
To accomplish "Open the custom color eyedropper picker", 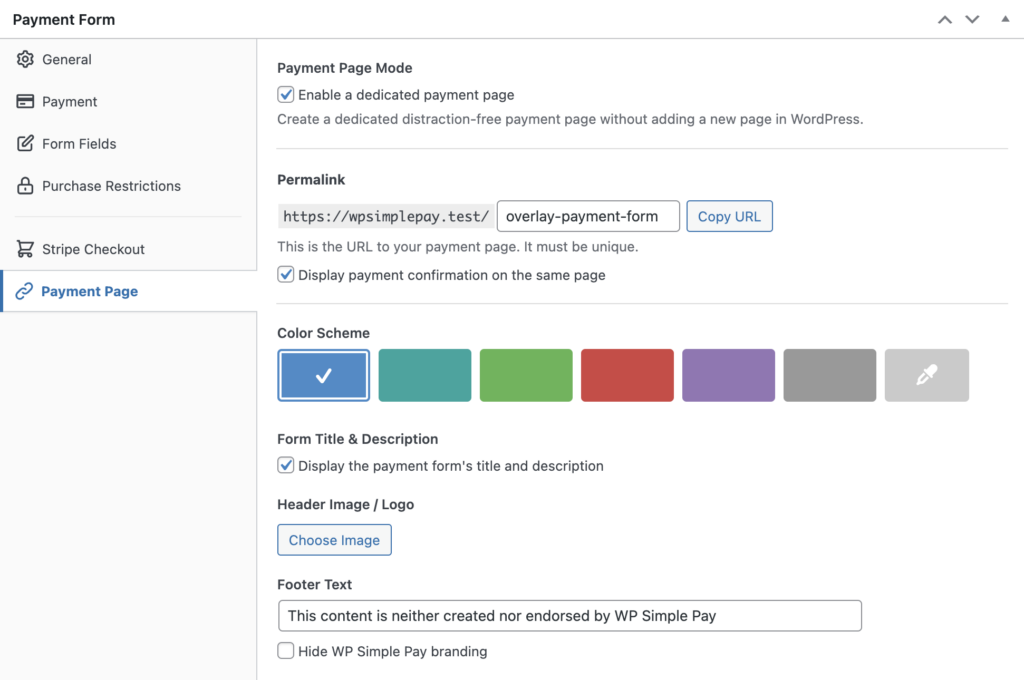I will tap(927, 375).
